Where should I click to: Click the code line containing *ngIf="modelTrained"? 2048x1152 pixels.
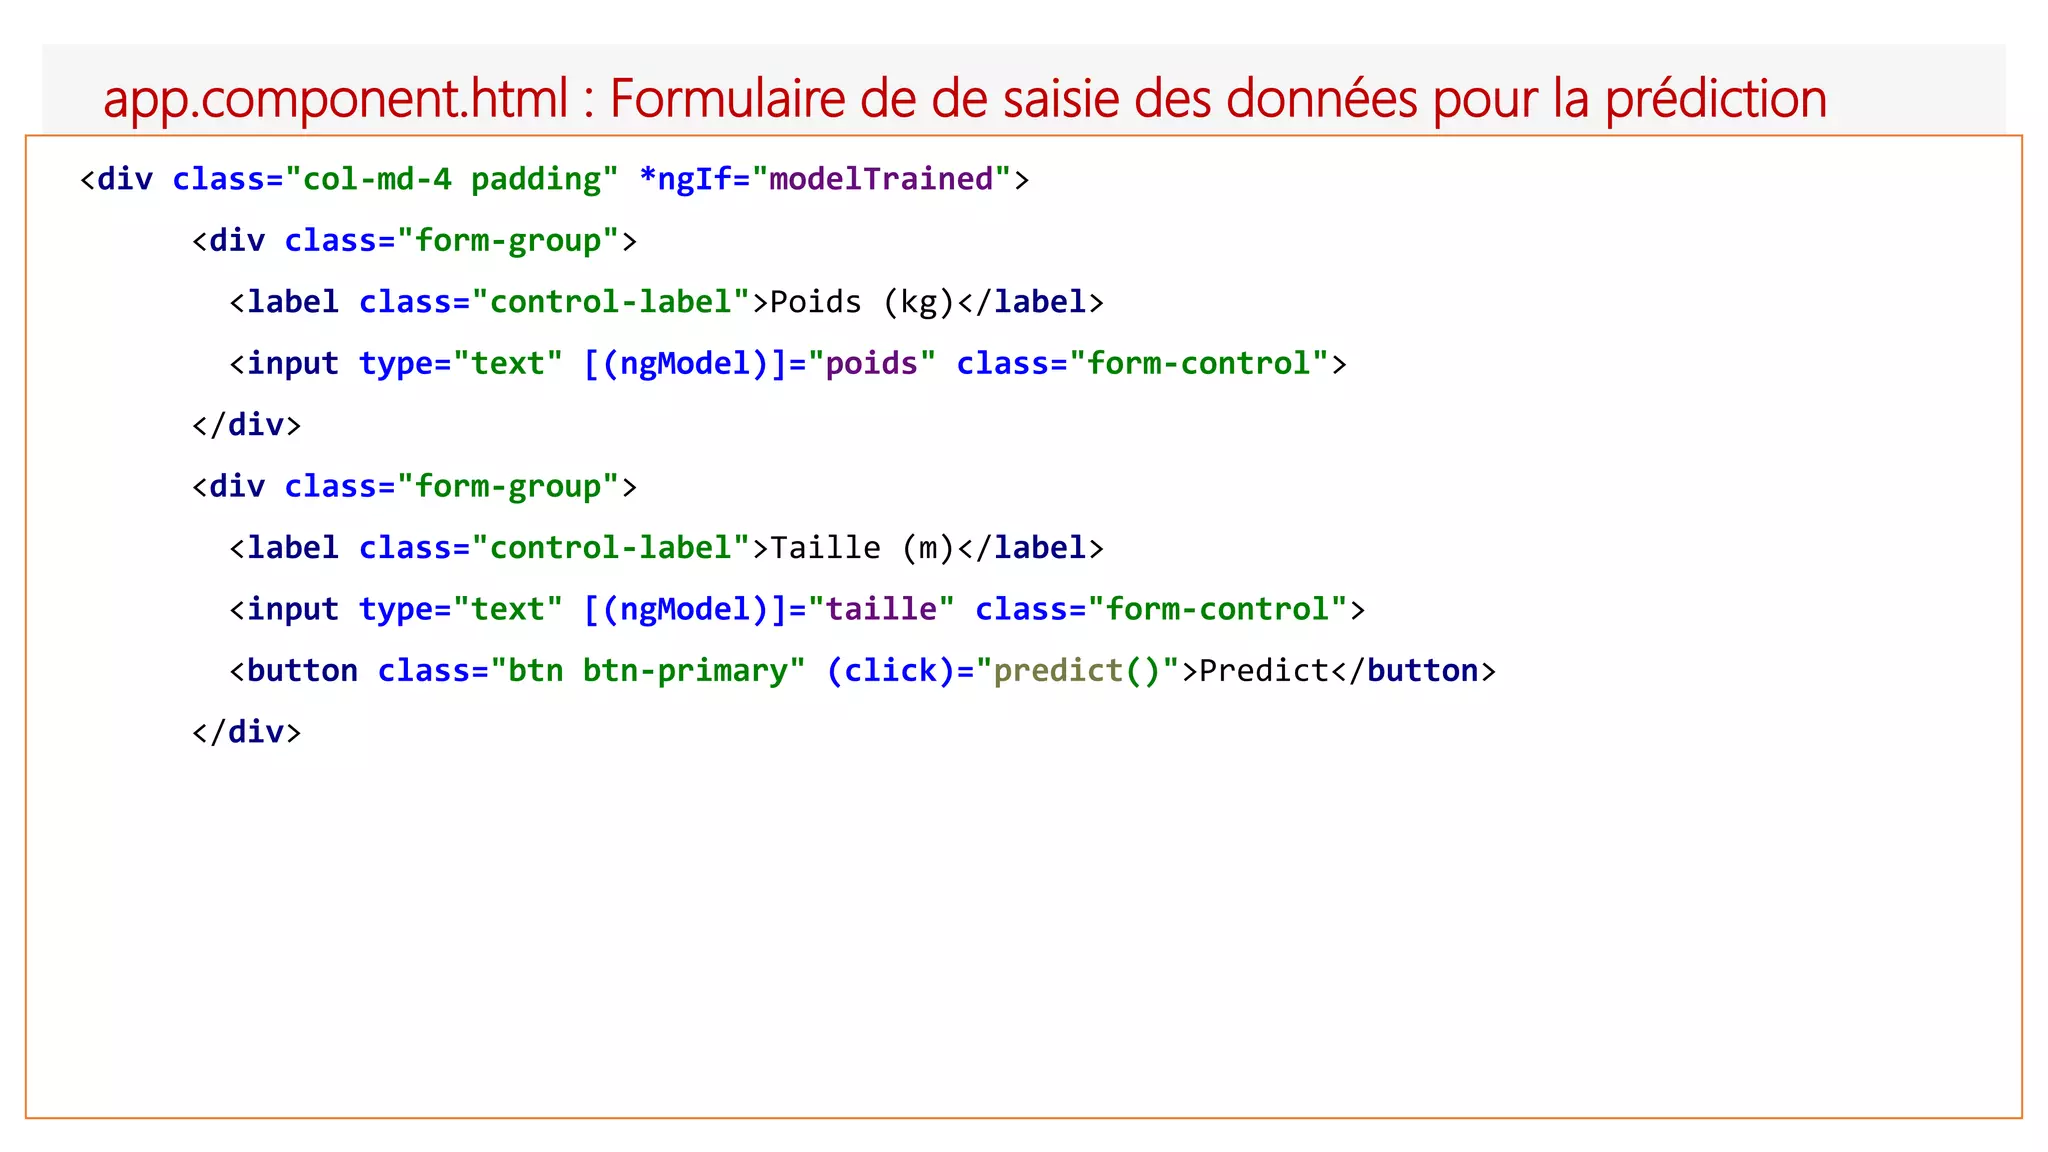(554, 180)
